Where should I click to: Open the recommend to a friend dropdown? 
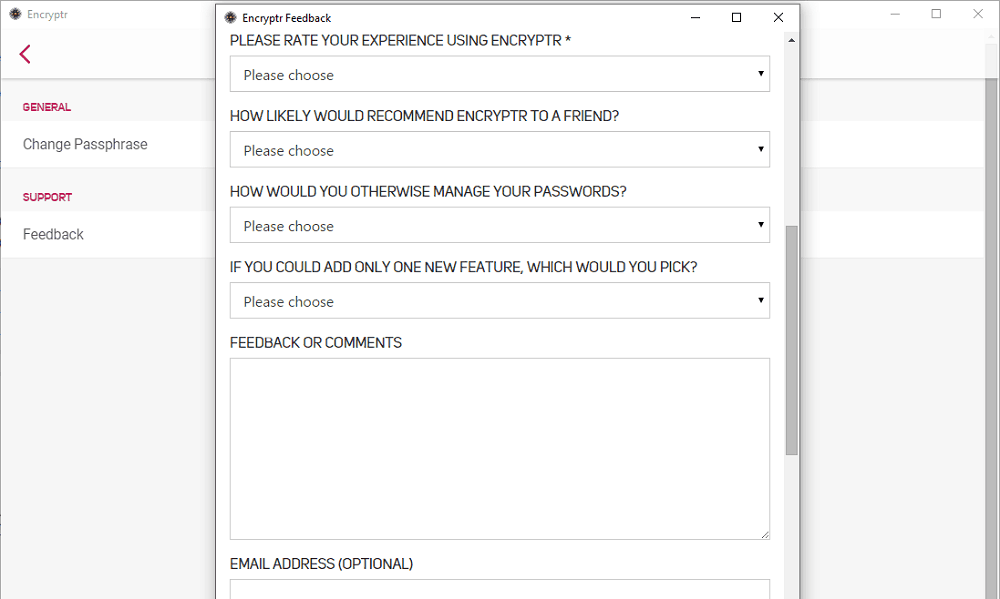coord(500,149)
